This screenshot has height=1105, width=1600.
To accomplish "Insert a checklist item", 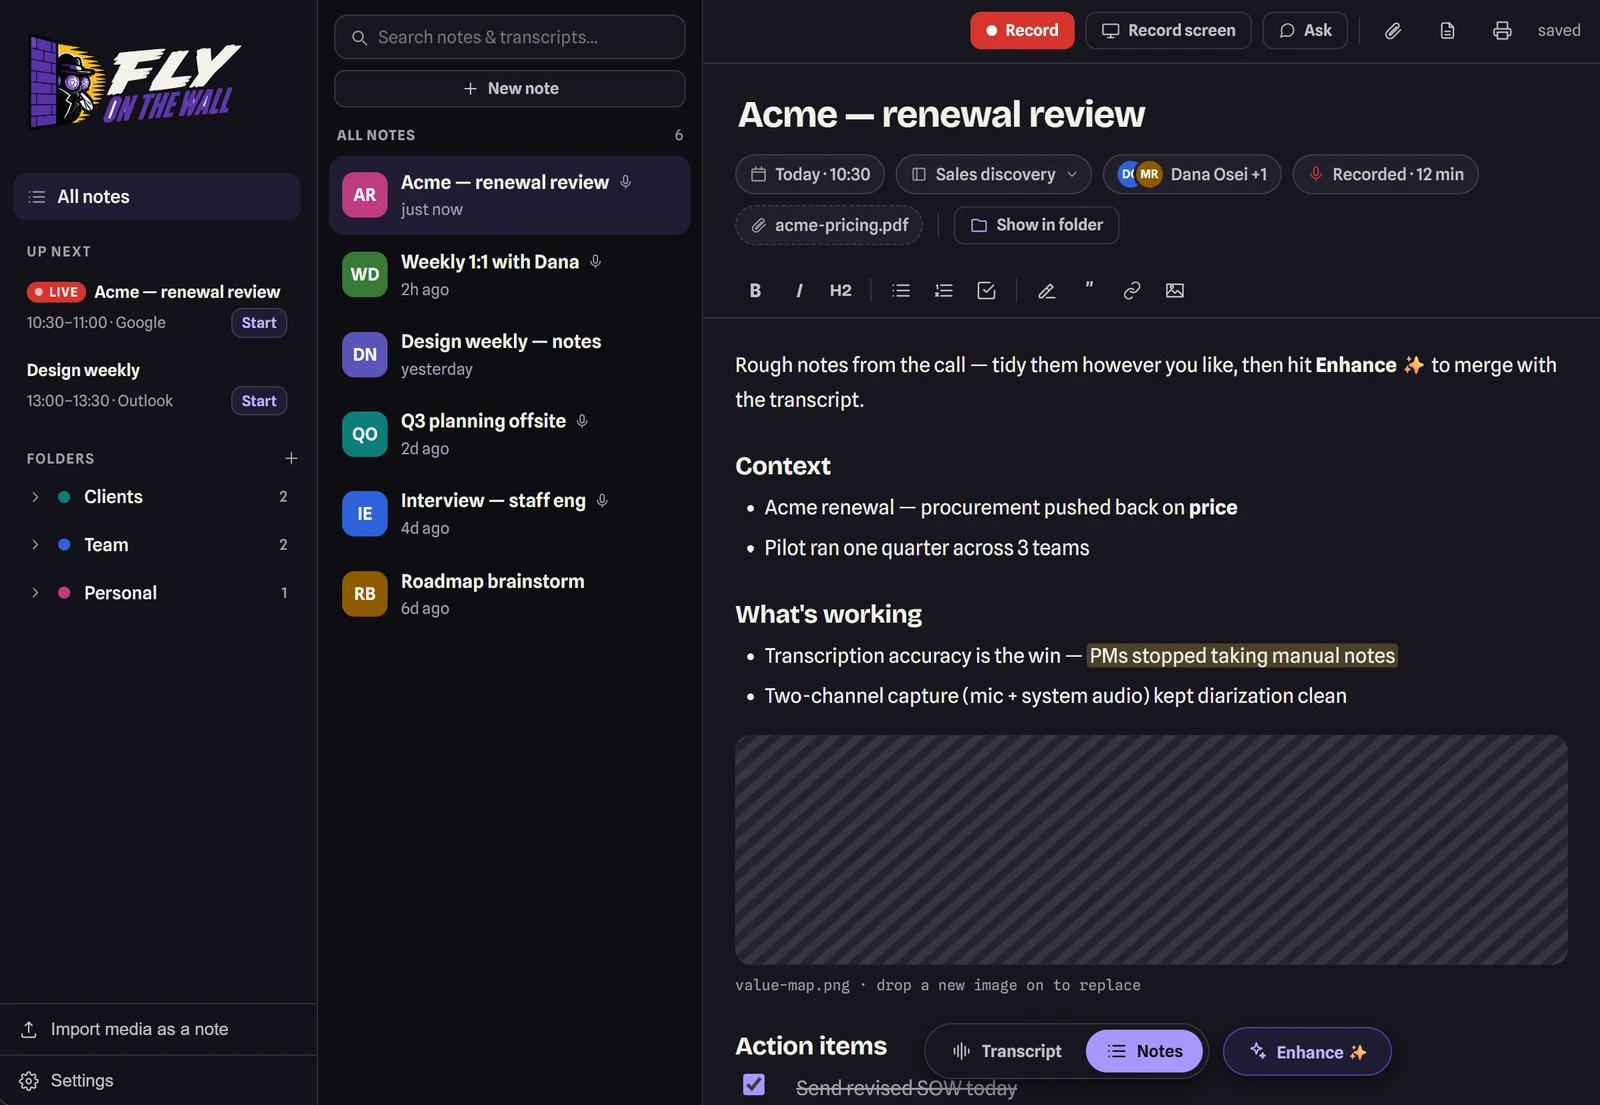I will pos(987,290).
